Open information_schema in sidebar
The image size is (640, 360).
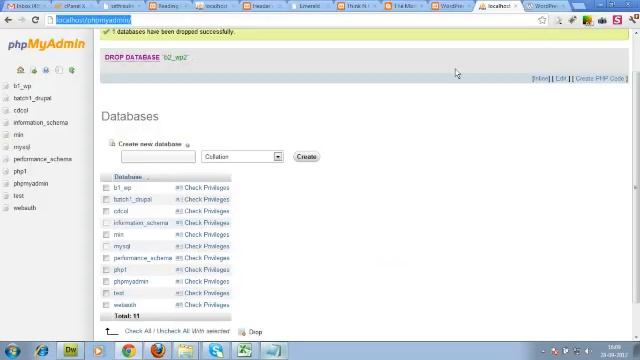coord(40,123)
